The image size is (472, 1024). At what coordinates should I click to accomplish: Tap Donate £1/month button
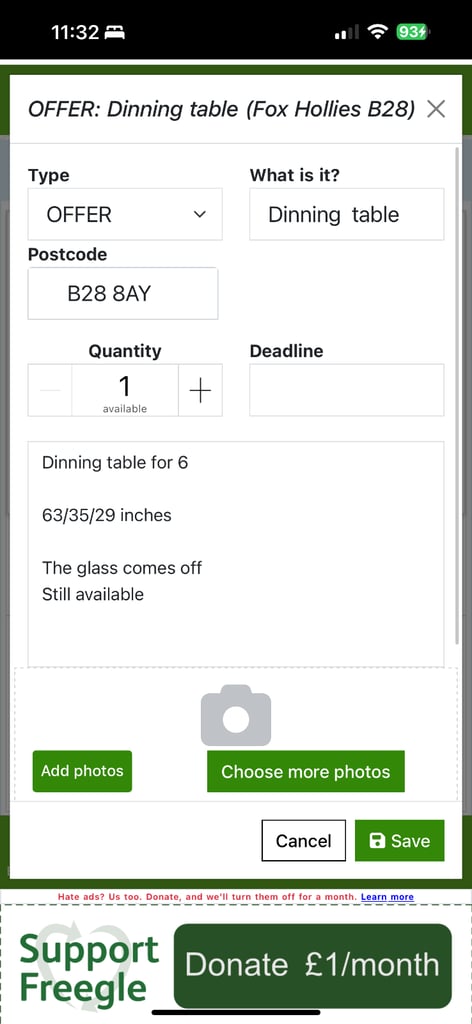point(312,965)
